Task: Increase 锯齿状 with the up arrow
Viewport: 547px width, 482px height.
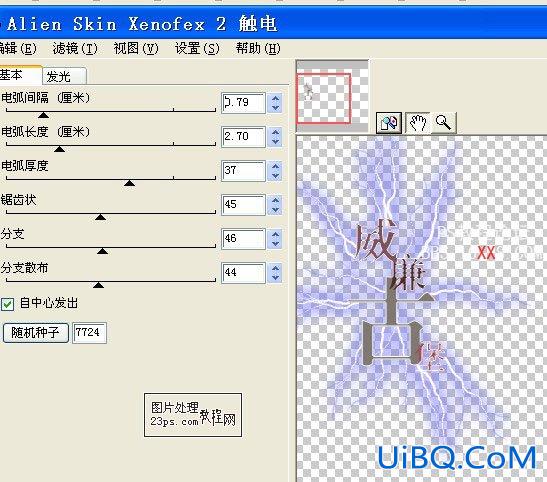Action: coord(275,200)
